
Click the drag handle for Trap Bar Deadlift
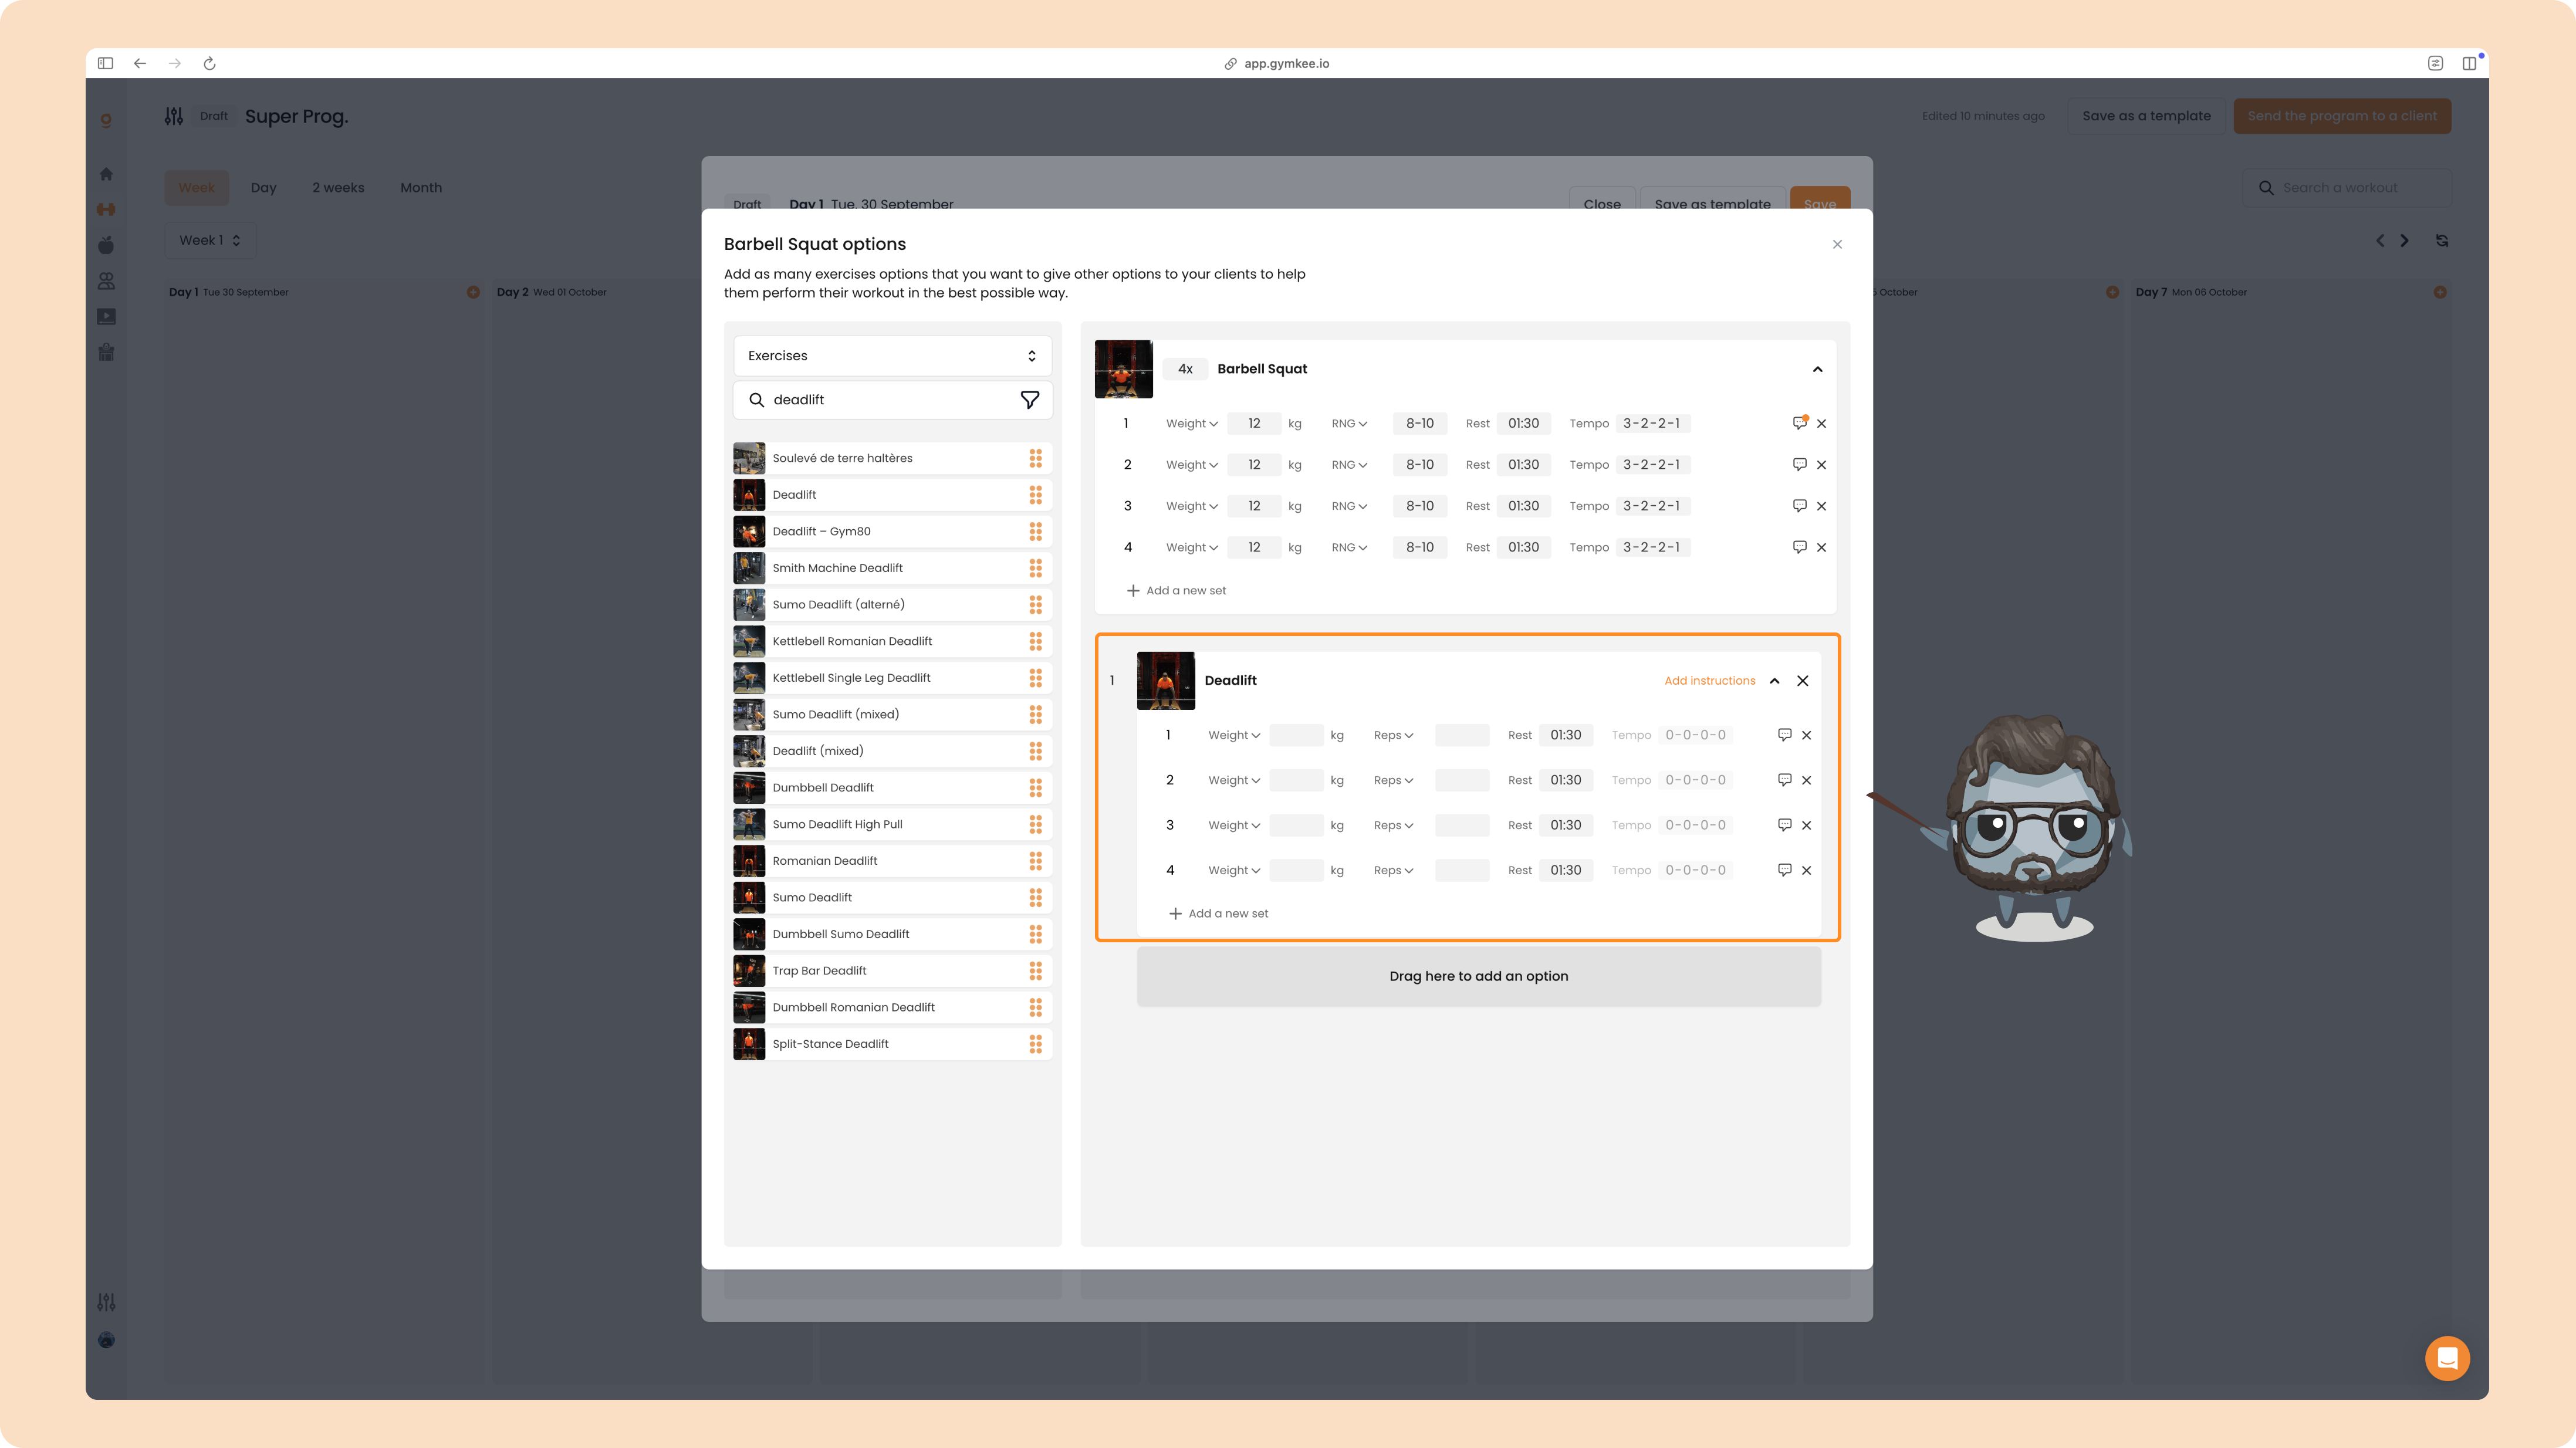click(x=1035, y=970)
